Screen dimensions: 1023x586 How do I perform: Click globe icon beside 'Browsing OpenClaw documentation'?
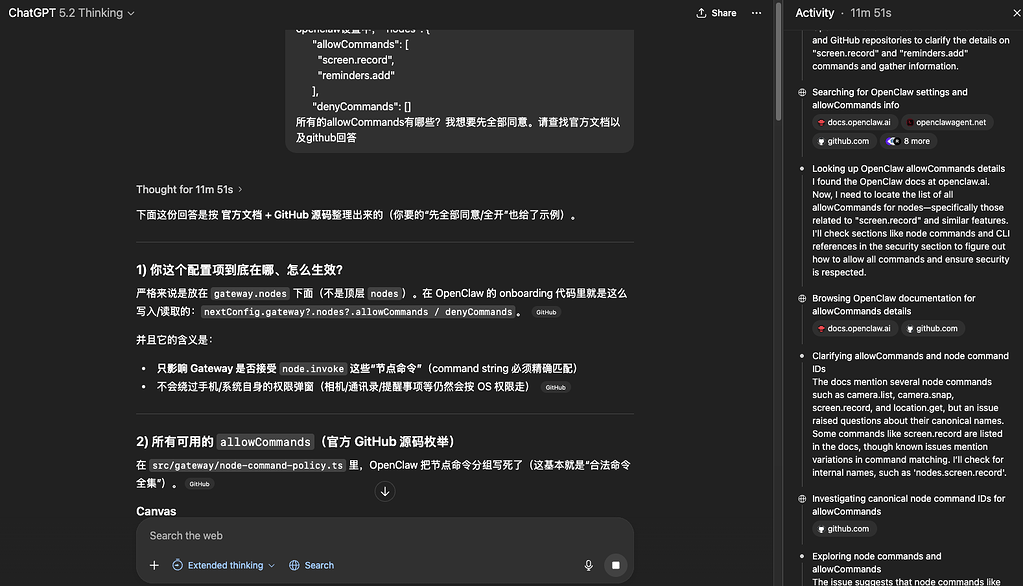tap(802, 298)
